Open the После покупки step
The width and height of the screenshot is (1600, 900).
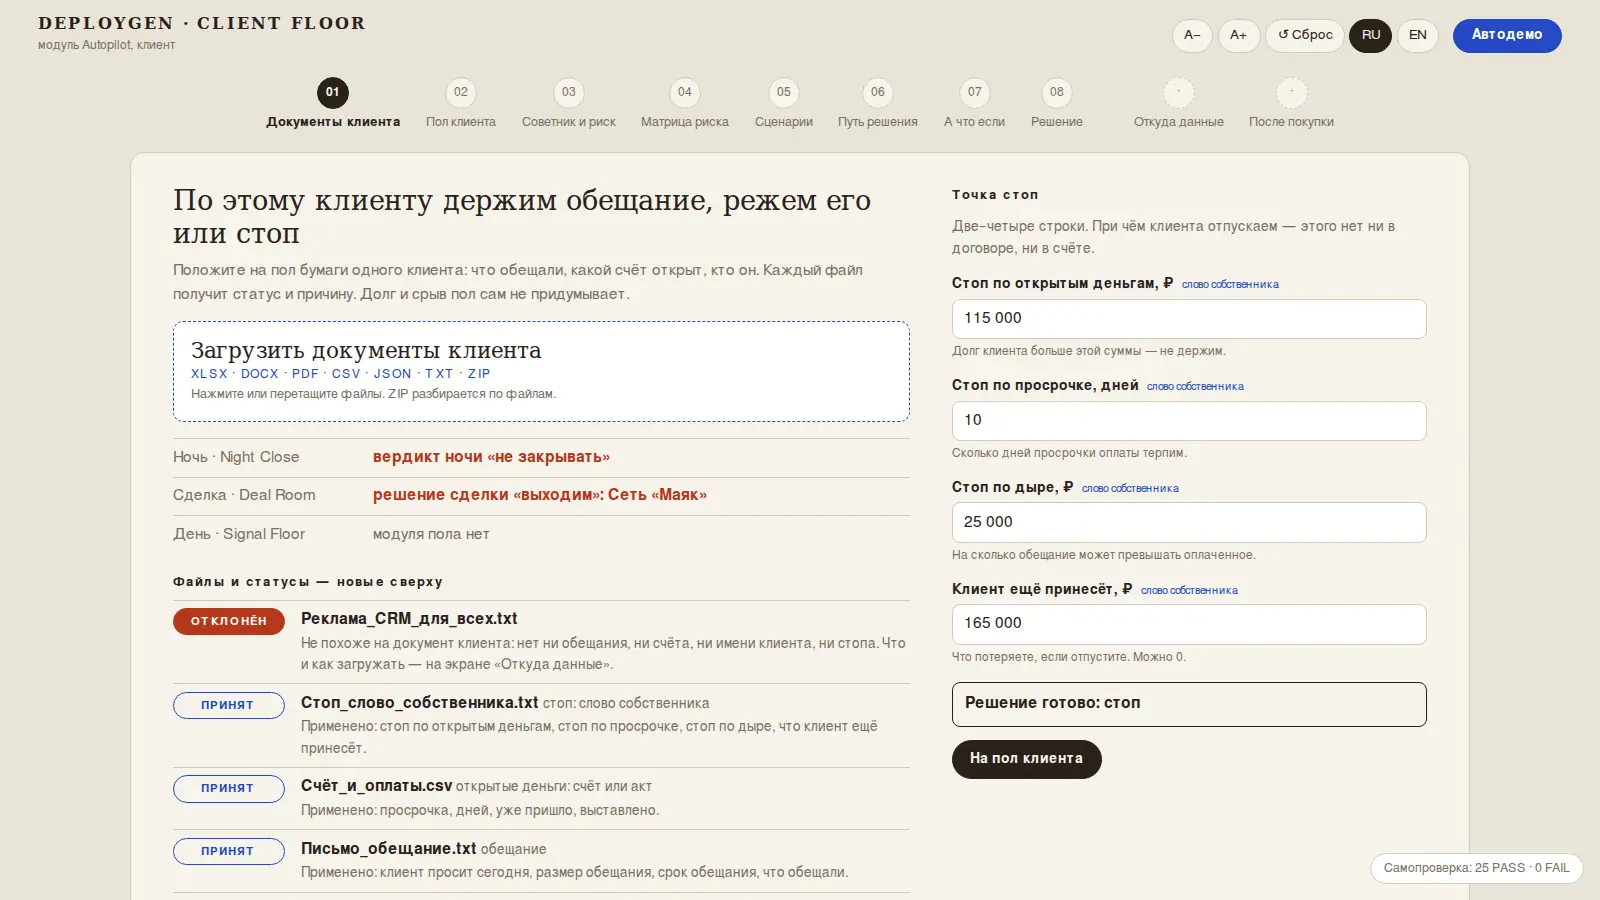point(1291,104)
